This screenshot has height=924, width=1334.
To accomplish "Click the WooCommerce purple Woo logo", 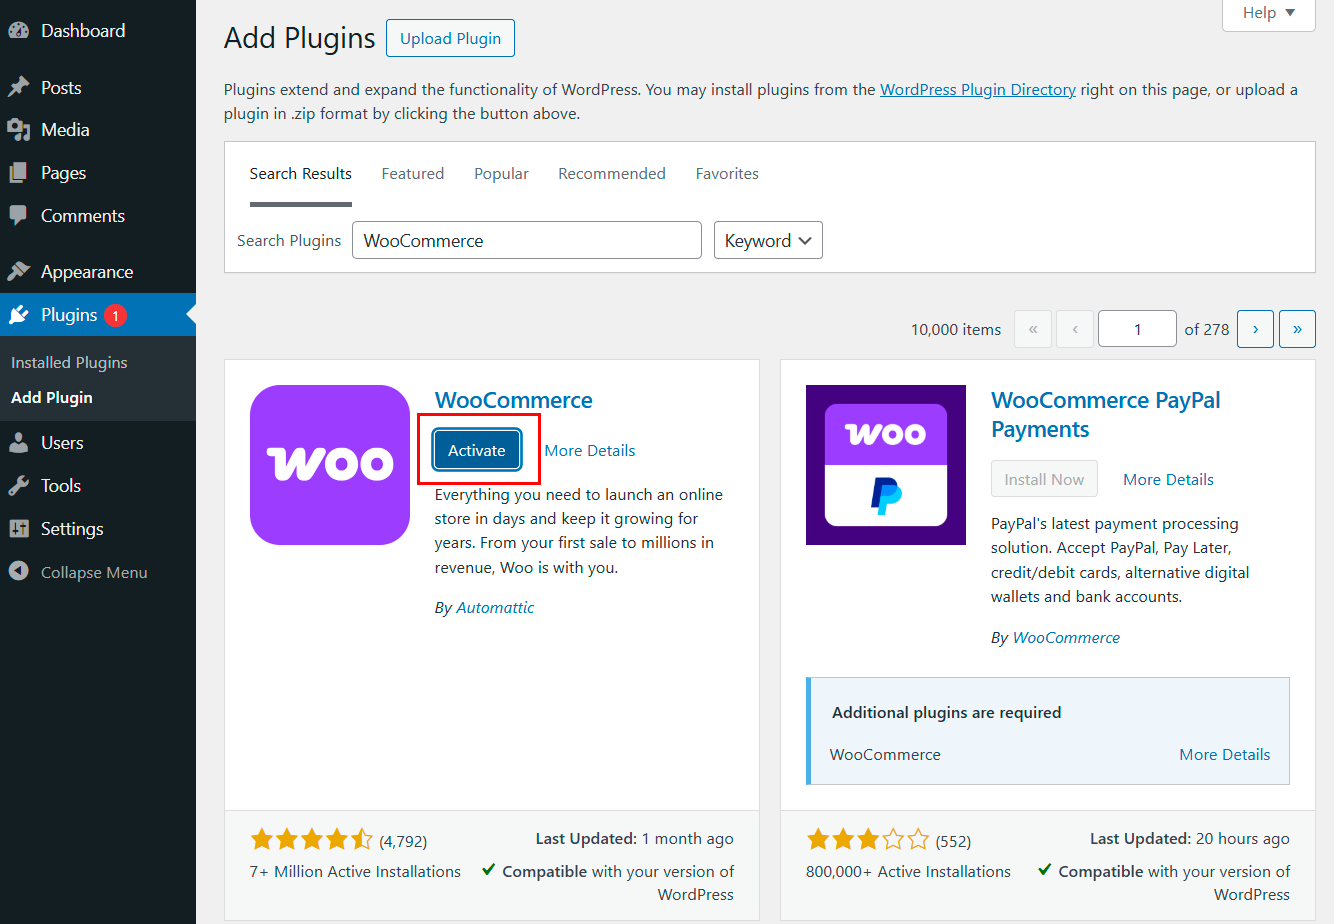I will (x=330, y=465).
